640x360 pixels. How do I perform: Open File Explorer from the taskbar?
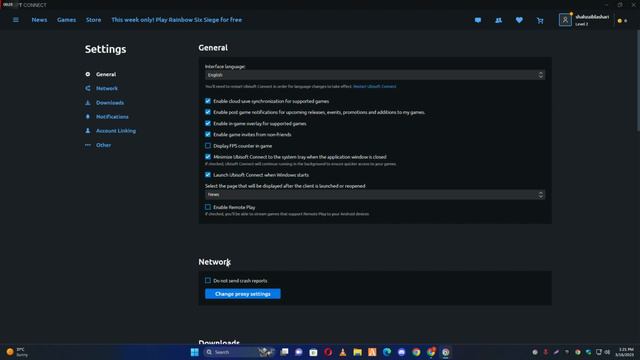(x=358, y=352)
